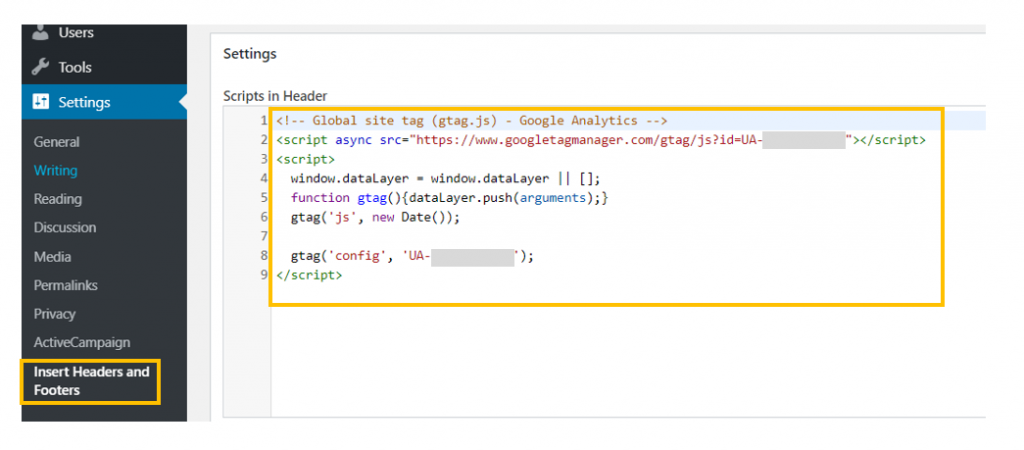Click the Settings sliders icon
The width and height of the screenshot is (1024, 450).
[40, 102]
